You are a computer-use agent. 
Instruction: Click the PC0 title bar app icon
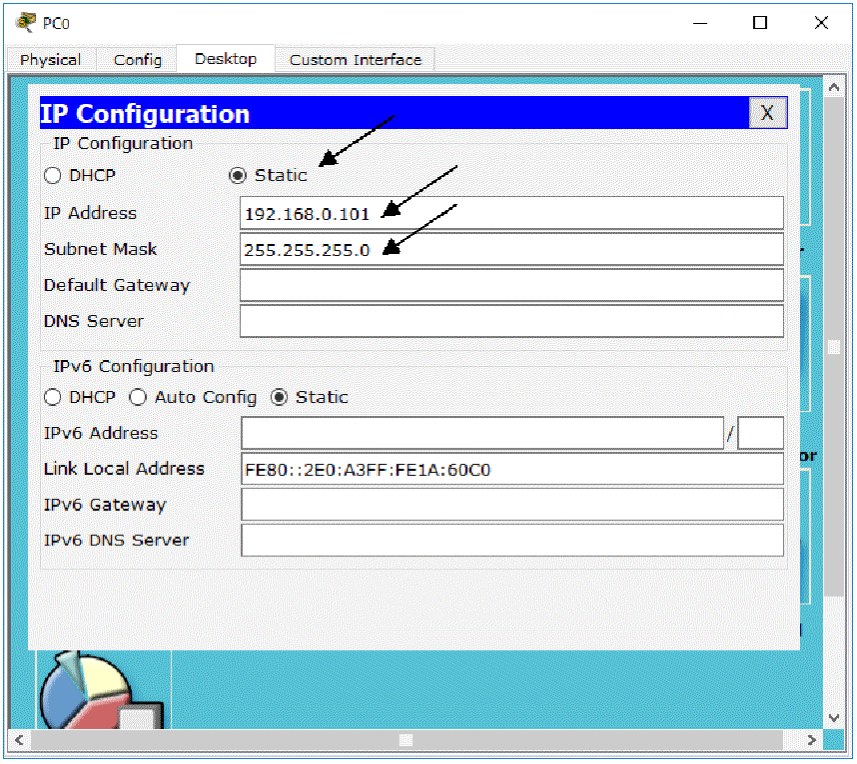[26, 22]
